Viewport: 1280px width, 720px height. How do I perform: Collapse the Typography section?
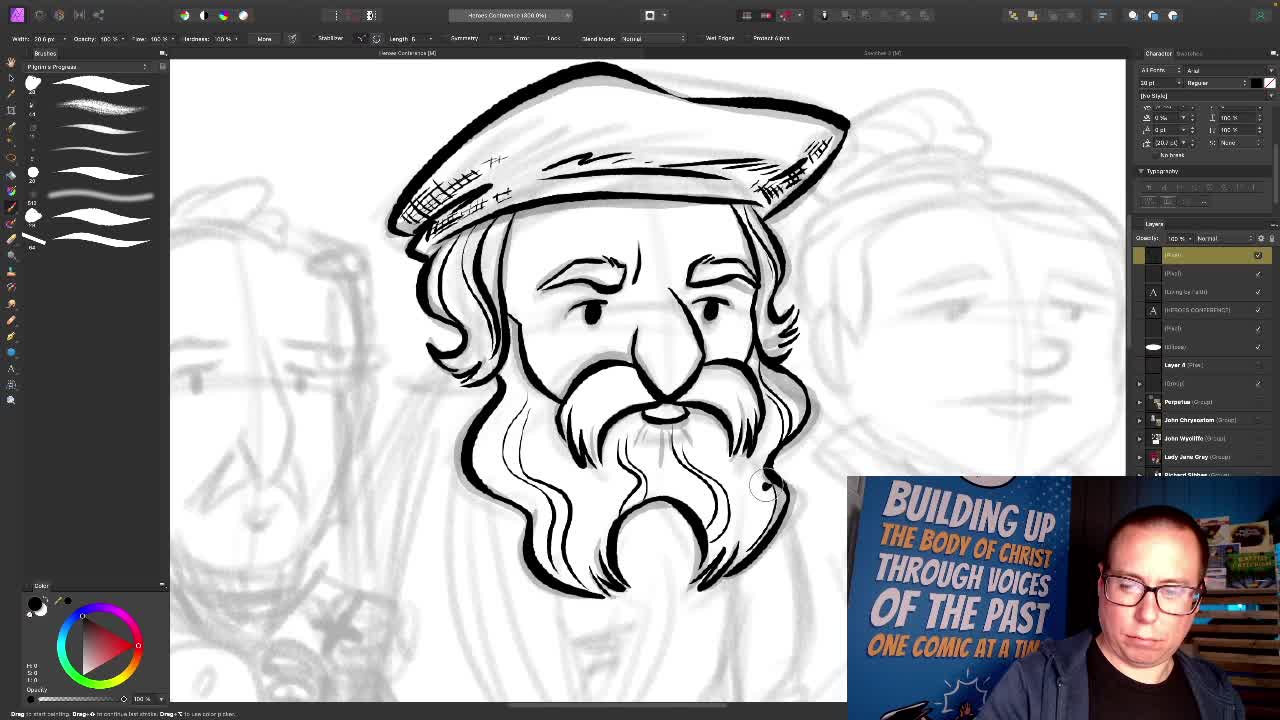coord(1141,171)
